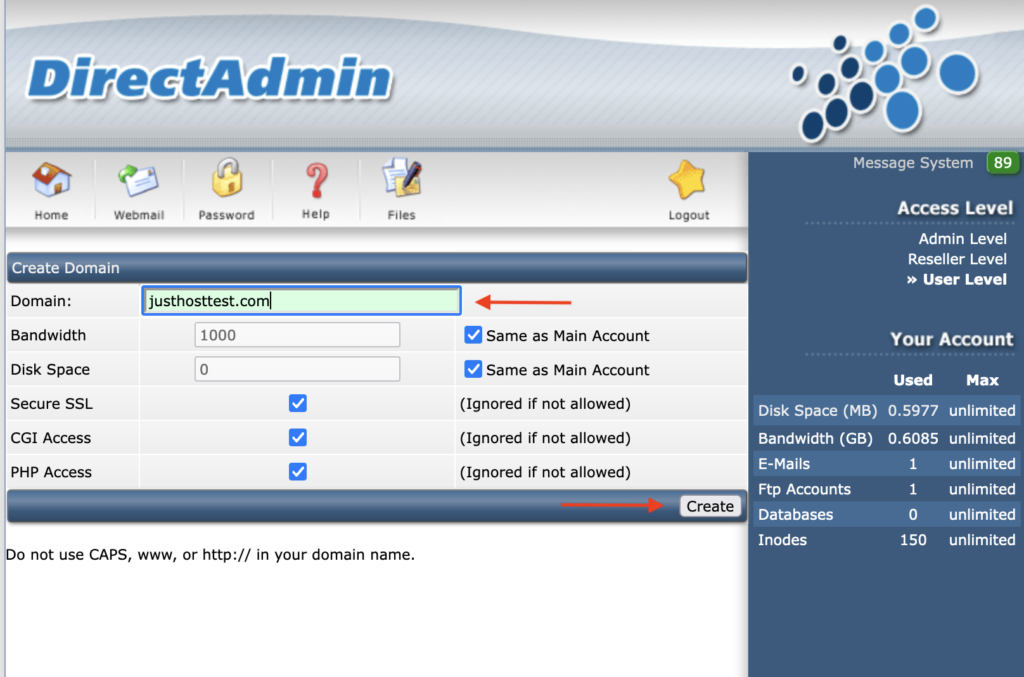
Task: Uncheck Bandwidth Same as Main Account
Action: pyautogui.click(x=473, y=336)
